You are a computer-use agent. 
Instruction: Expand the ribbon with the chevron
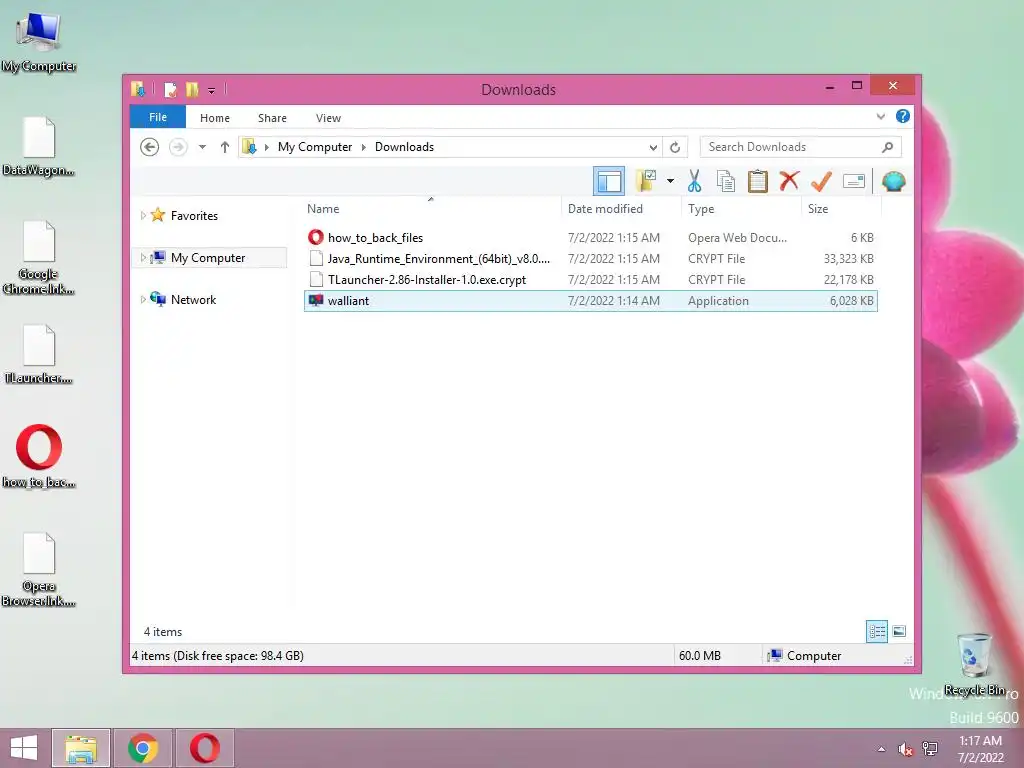tap(880, 116)
